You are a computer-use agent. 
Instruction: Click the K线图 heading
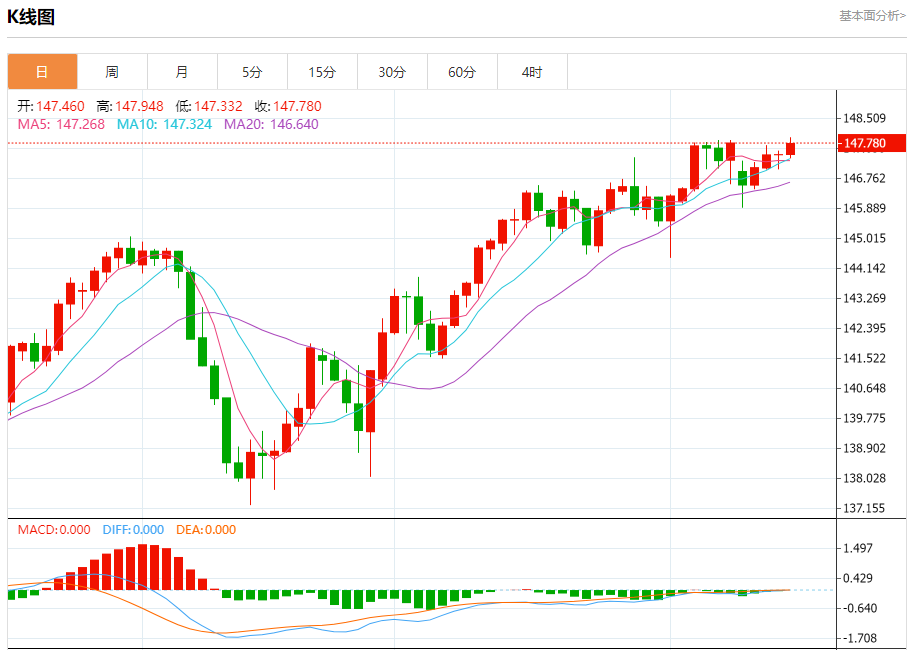click(x=31, y=17)
